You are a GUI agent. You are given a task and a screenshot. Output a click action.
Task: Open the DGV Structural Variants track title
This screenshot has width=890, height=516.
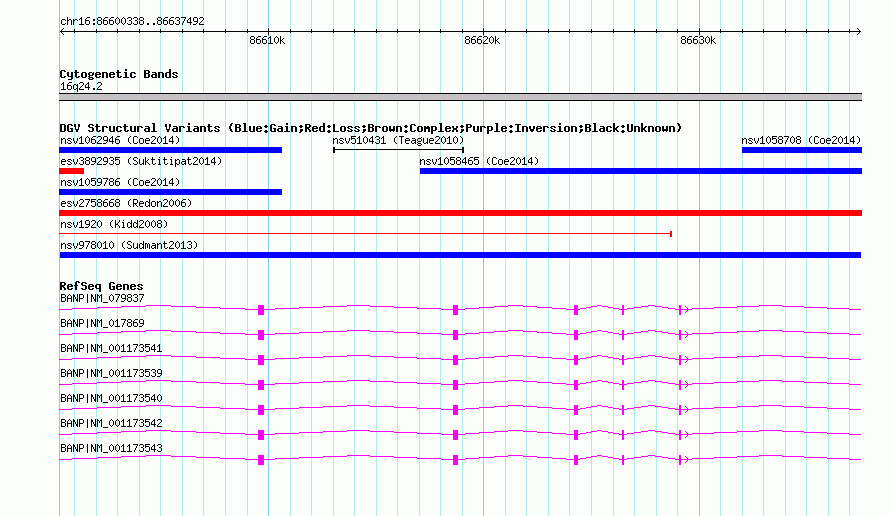371,128
